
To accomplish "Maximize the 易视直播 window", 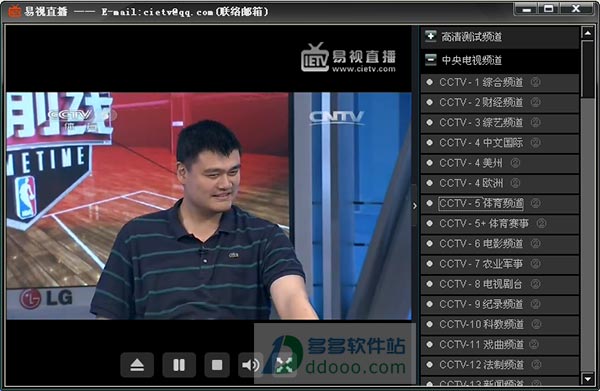I will pos(549,9).
